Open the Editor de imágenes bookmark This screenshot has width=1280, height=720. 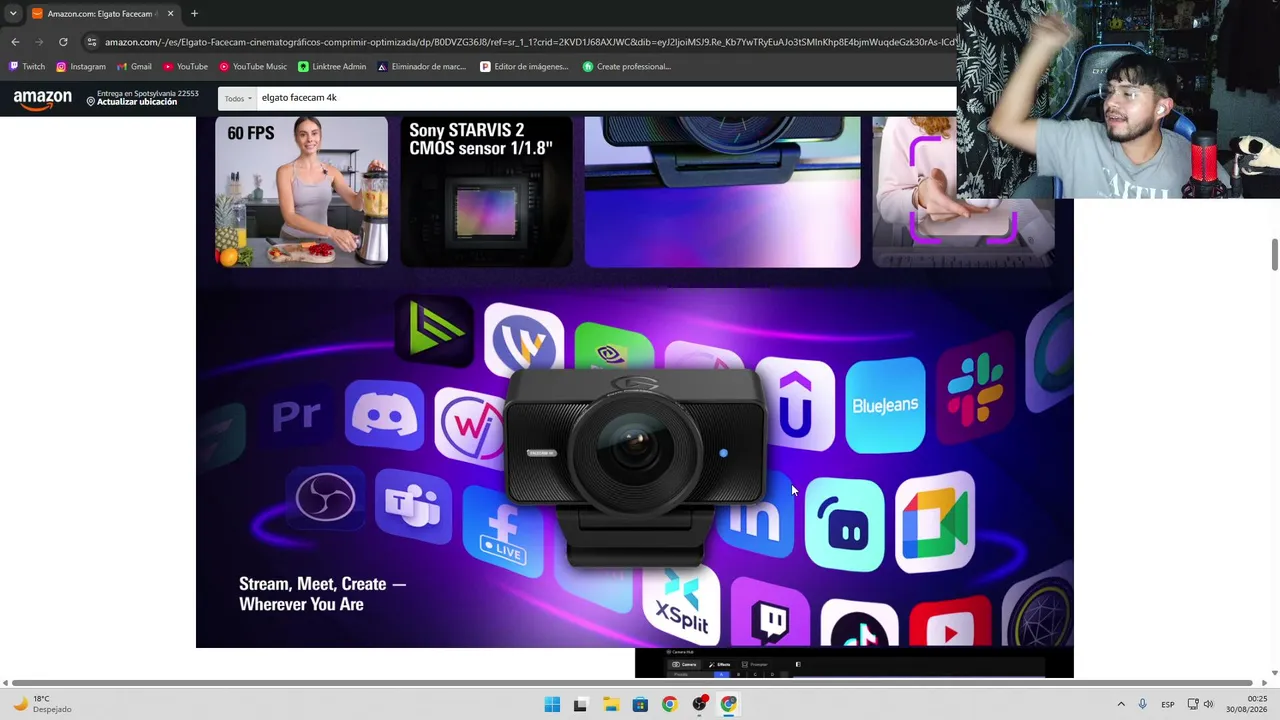(524, 67)
